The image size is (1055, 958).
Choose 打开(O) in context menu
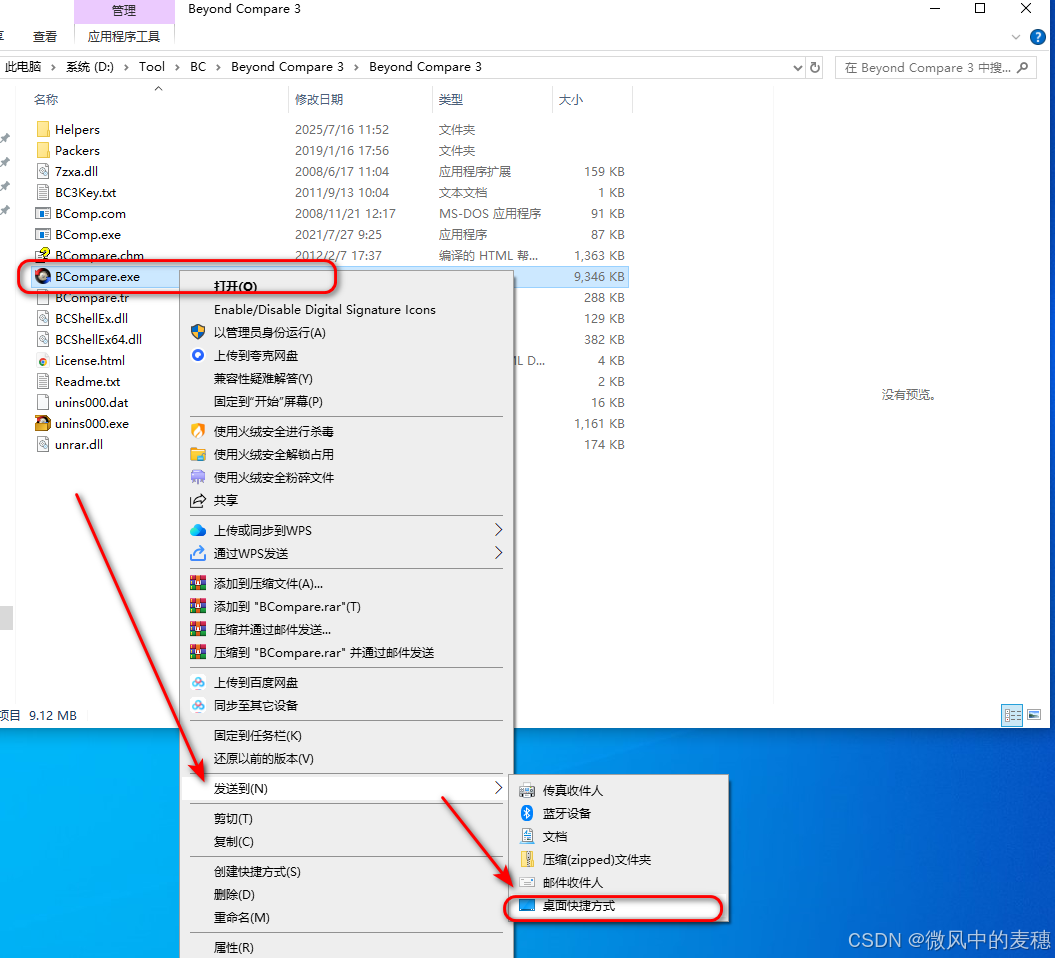347,285
